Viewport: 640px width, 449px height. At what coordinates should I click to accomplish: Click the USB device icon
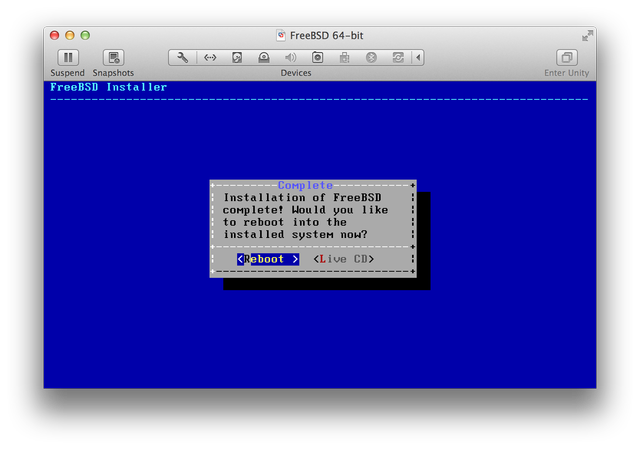tap(344, 58)
